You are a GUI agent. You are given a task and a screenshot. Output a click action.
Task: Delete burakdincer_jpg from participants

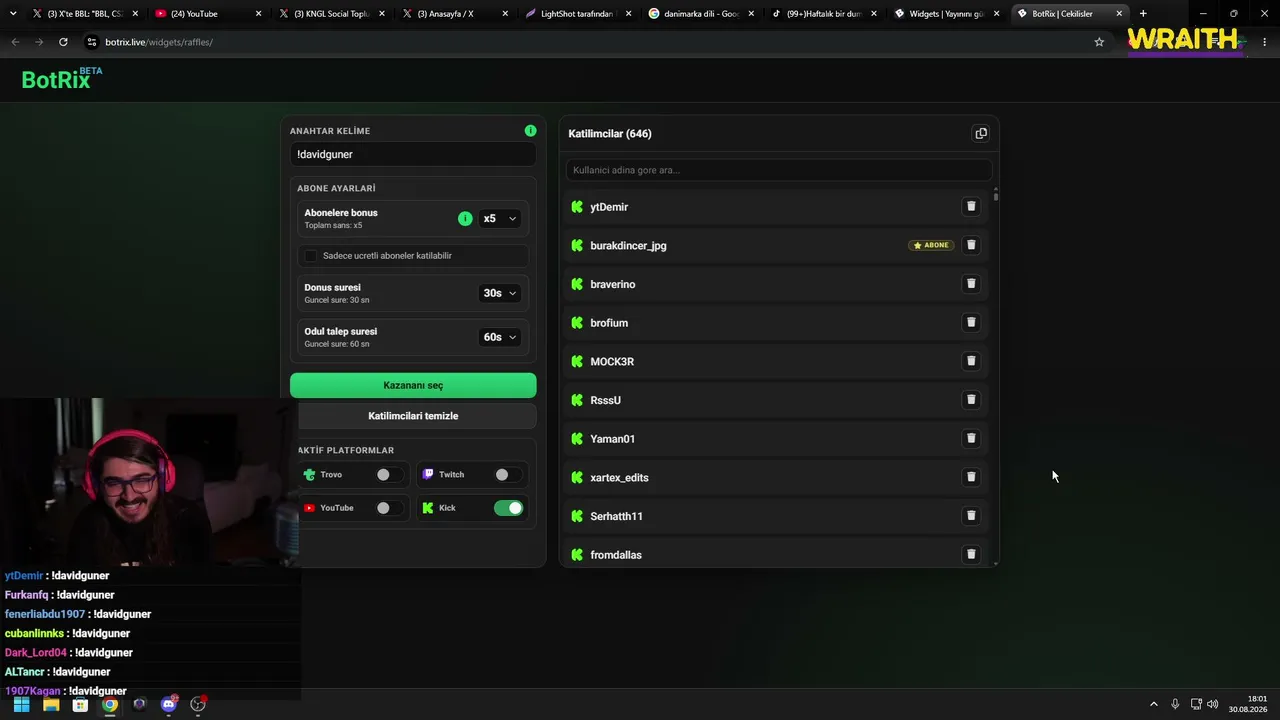970,245
